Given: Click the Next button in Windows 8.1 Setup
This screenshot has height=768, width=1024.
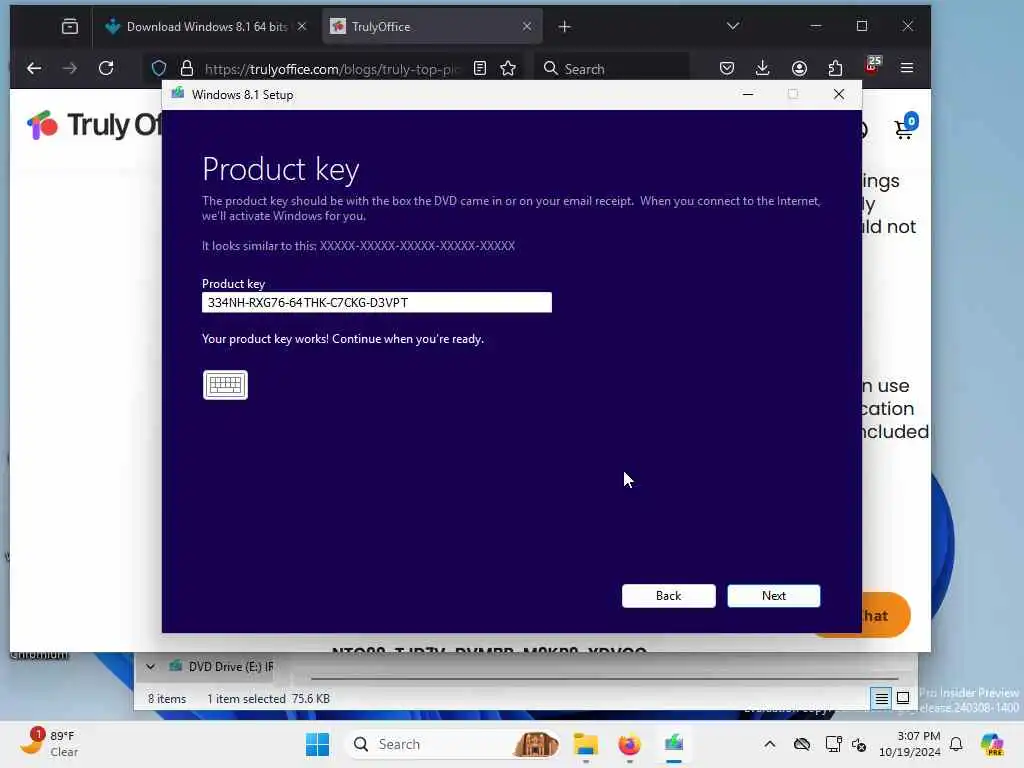Looking at the screenshot, I should pos(773,596).
